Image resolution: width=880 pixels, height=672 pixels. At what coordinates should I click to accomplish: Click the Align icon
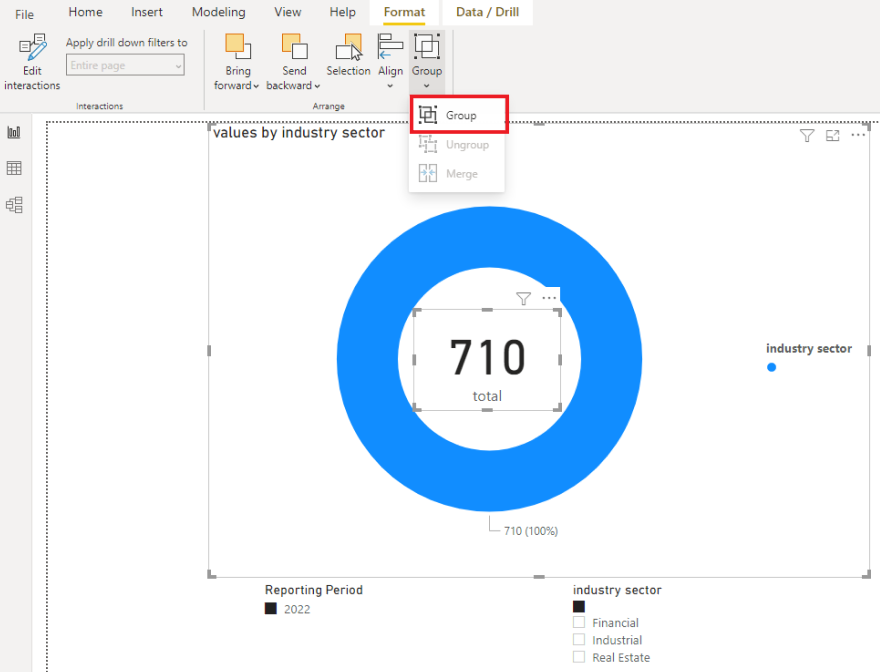pyautogui.click(x=390, y=46)
